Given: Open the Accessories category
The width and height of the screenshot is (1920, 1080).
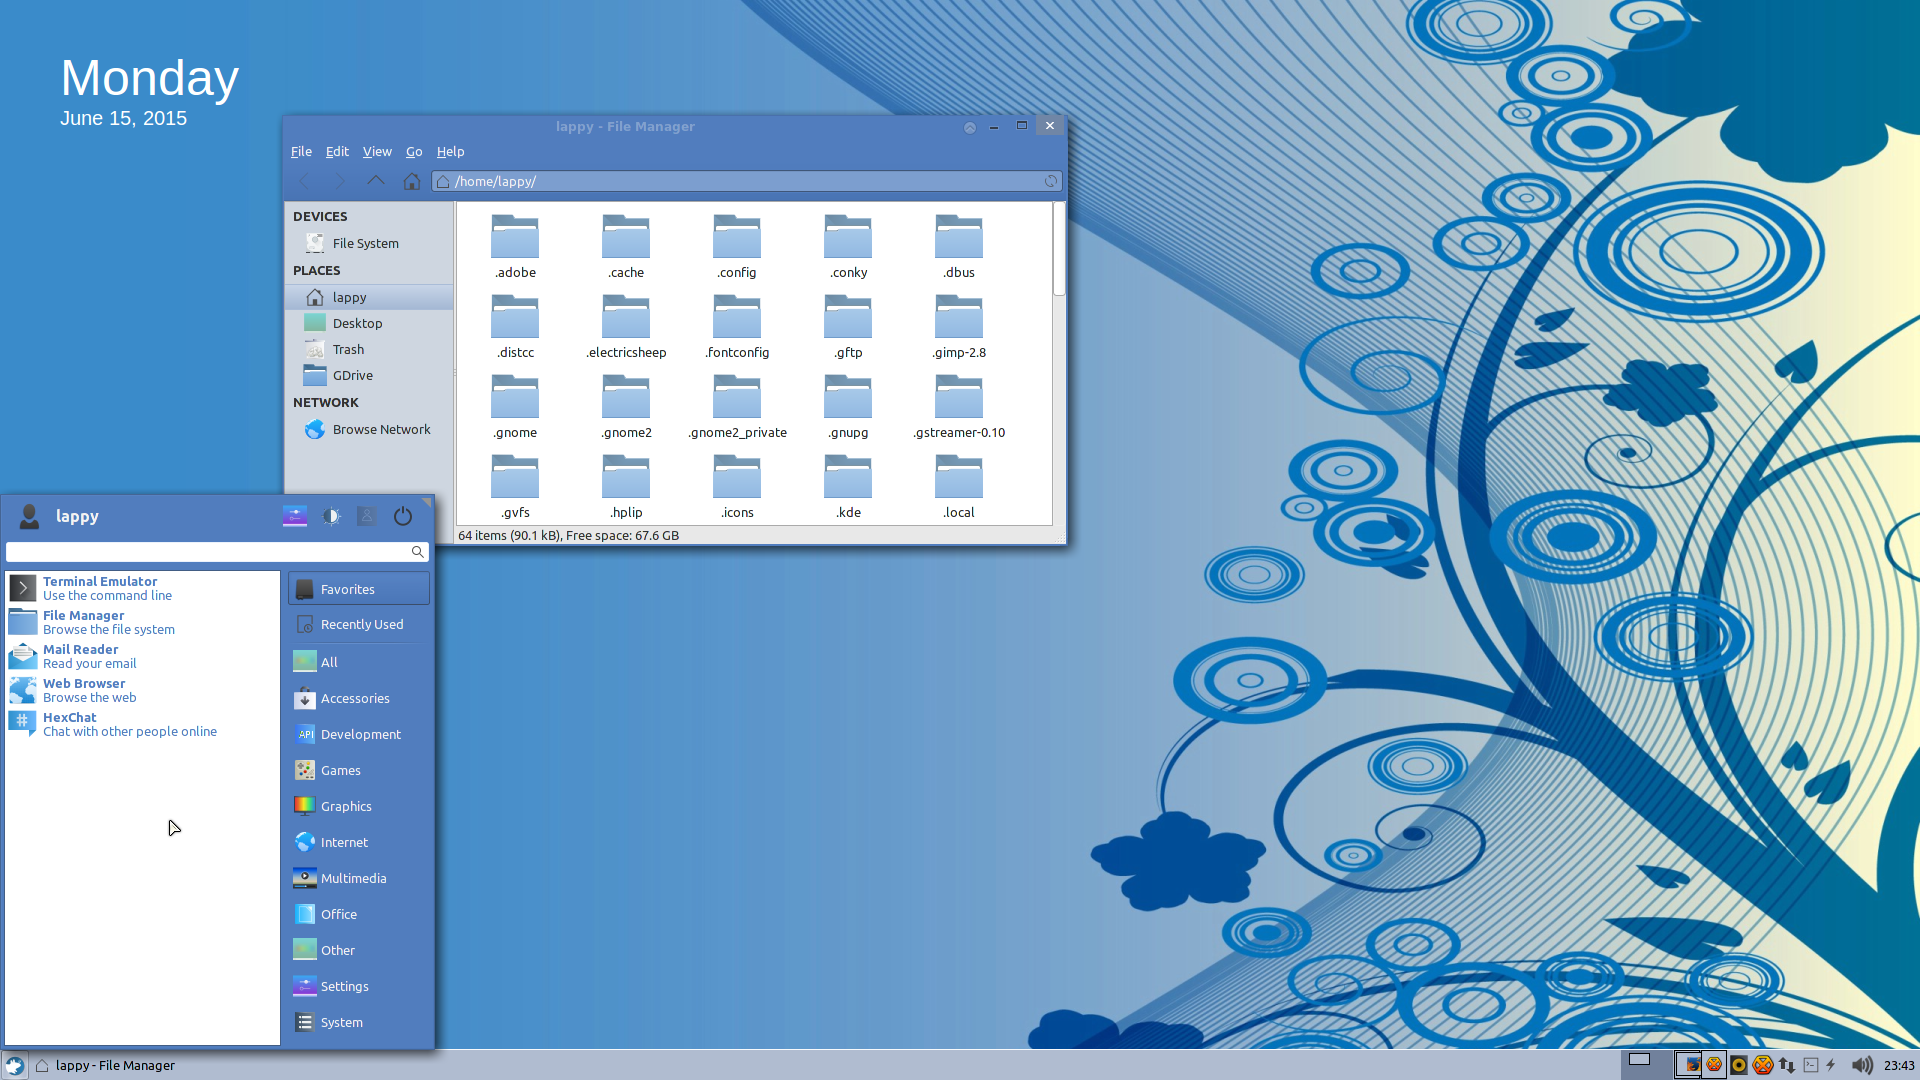Looking at the screenshot, I should point(359,698).
